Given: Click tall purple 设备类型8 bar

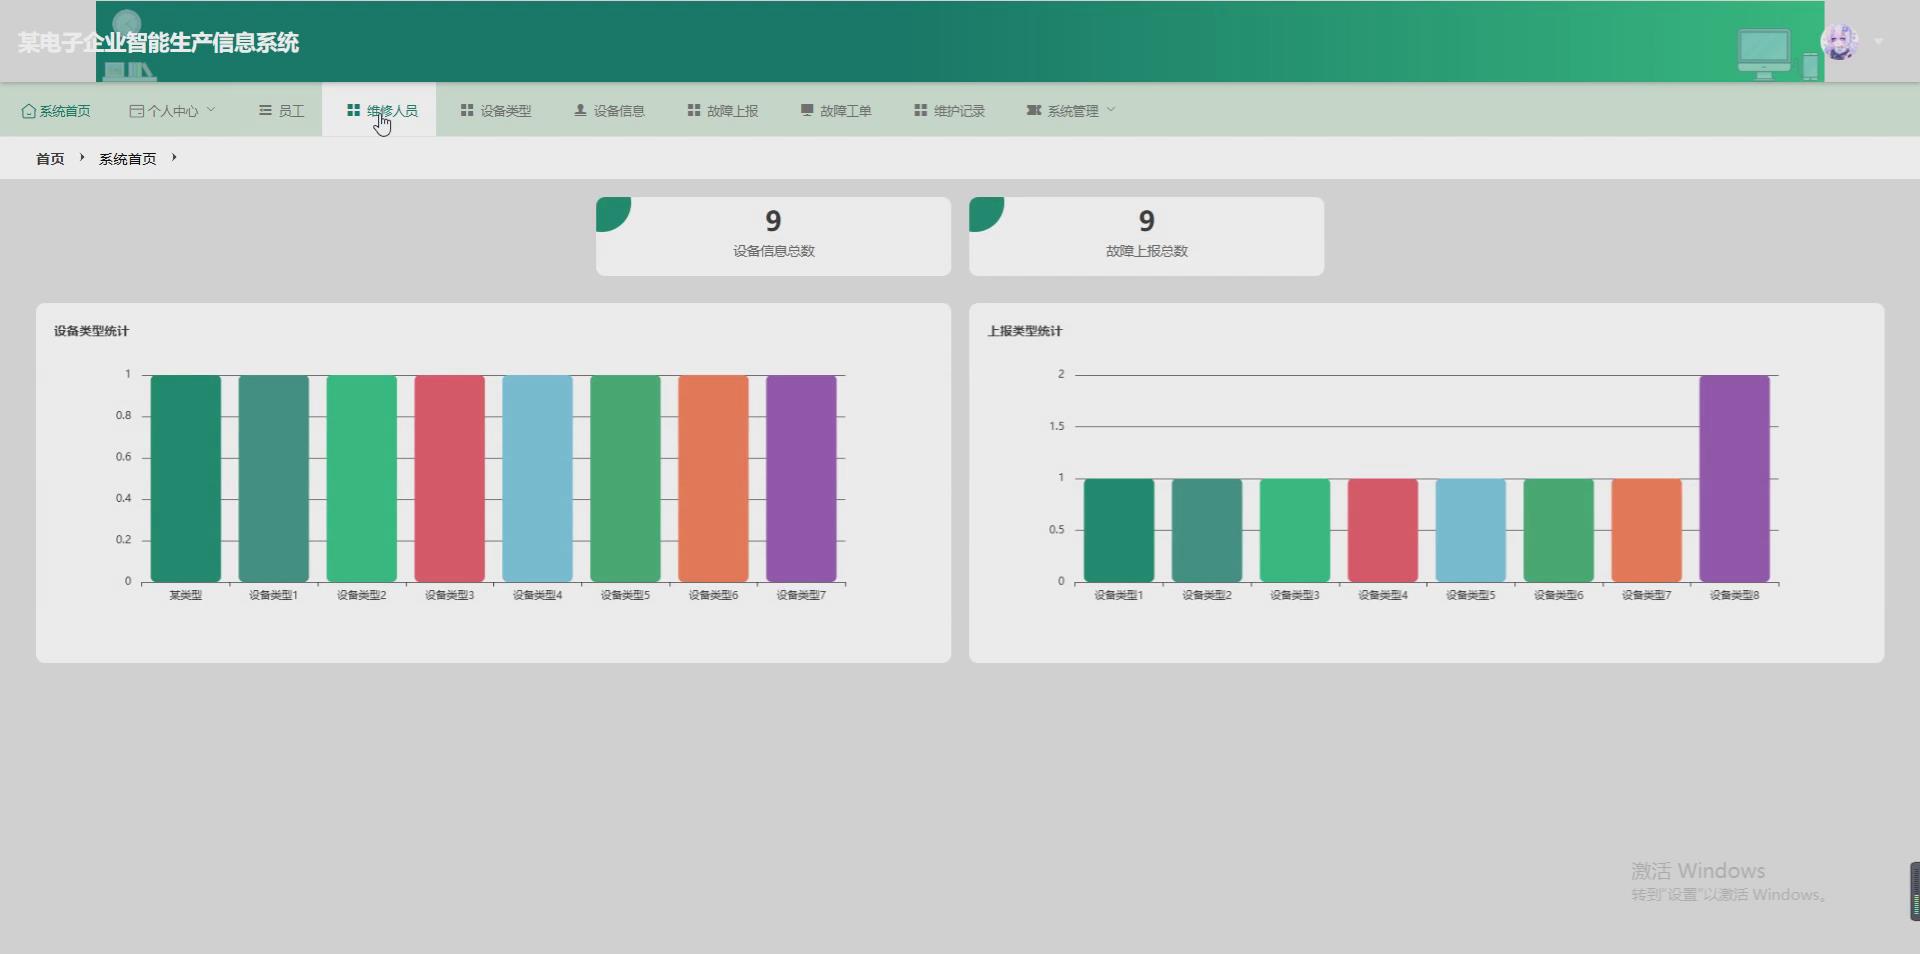Looking at the screenshot, I should coord(1735,478).
